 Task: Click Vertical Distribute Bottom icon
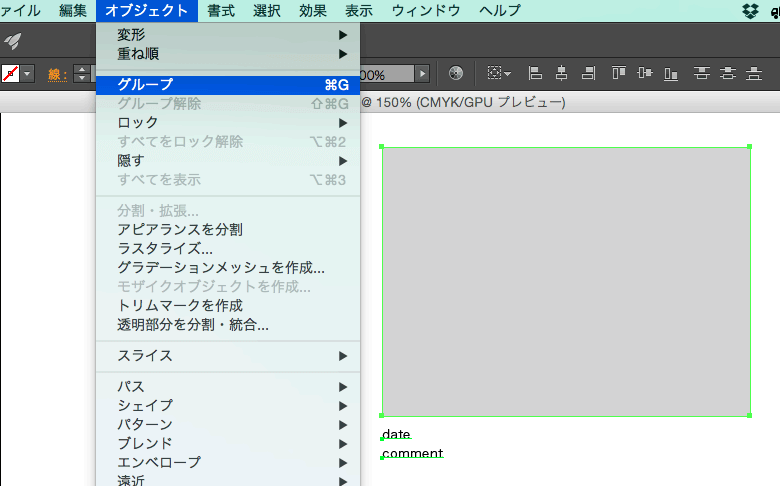[754, 73]
